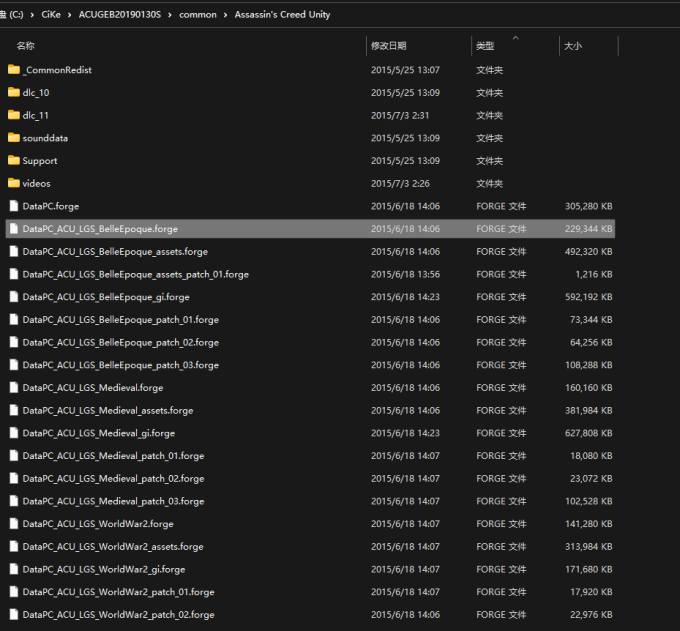Sort by the 大小 column header
The height and width of the screenshot is (631, 680).
[x=573, y=46]
